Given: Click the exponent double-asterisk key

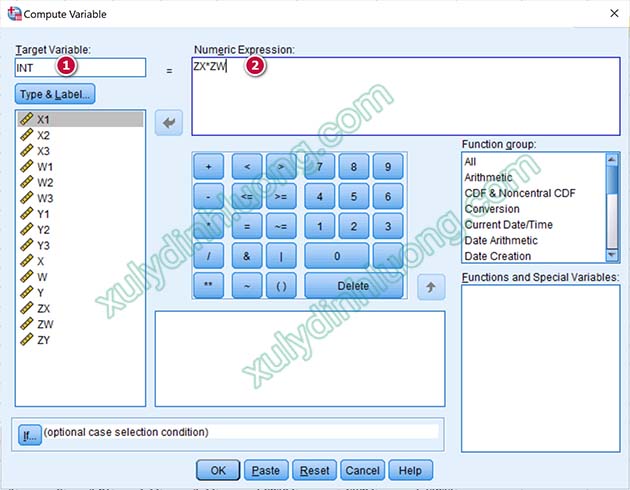Looking at the screenshot, I should tap(209, 285).
